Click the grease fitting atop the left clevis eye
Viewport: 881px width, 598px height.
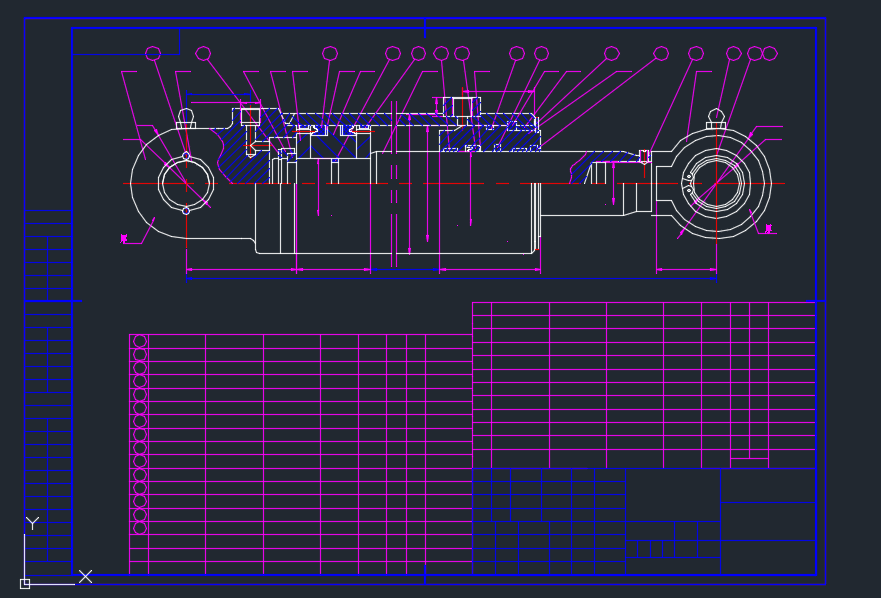186,118
